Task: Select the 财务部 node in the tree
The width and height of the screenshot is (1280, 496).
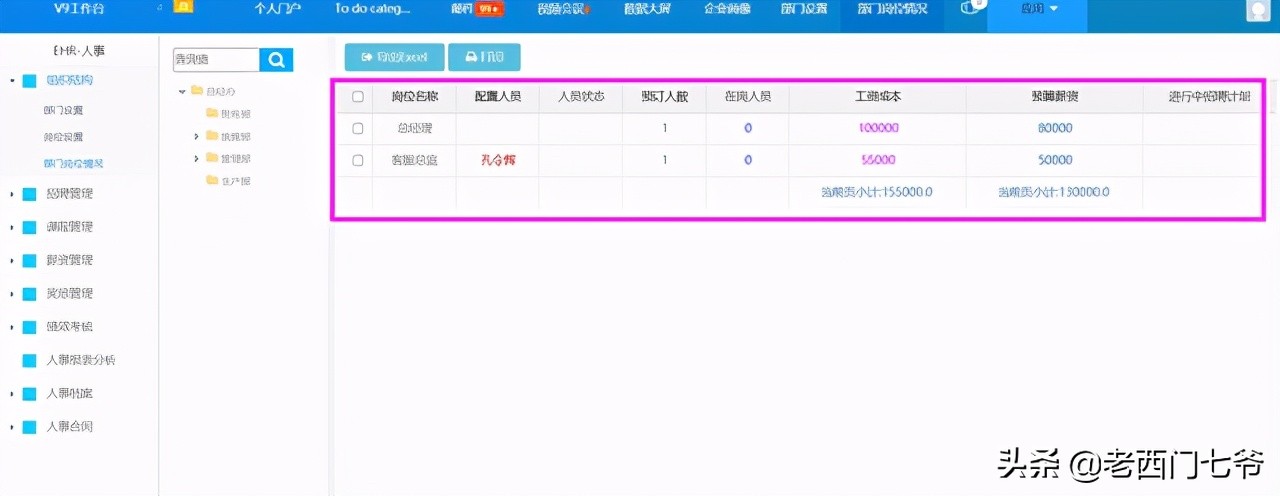Action: pyautogui.click(x=235, y=113)
